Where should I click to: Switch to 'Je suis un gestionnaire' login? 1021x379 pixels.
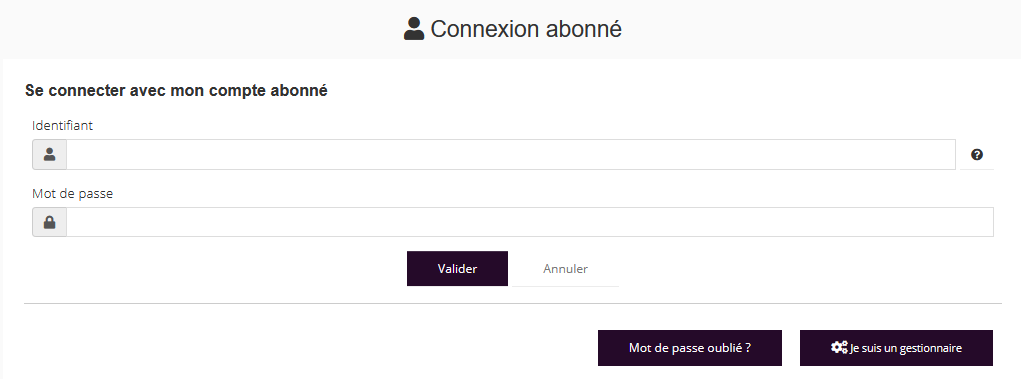[896, 348]
